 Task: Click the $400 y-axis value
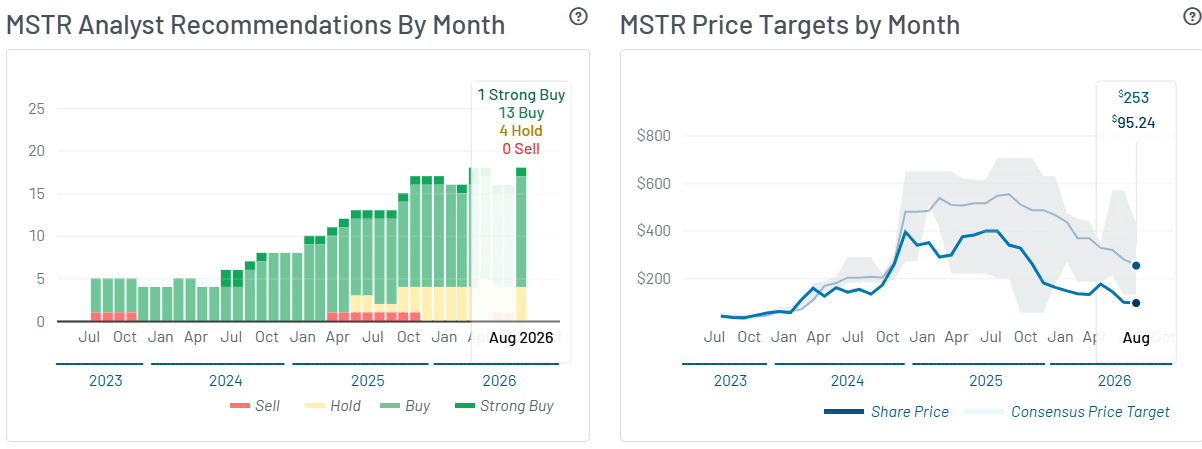pyautogui.click(x=654, y=231)
